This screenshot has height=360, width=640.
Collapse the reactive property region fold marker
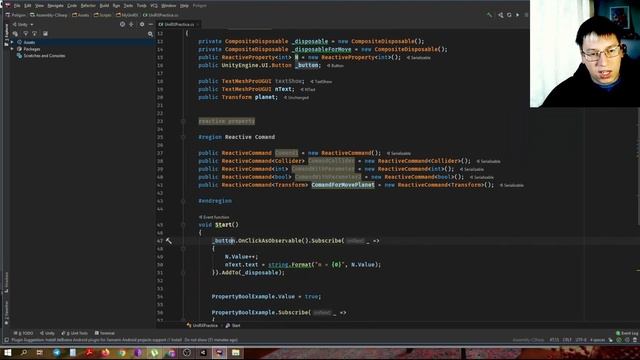click(183, 121)
